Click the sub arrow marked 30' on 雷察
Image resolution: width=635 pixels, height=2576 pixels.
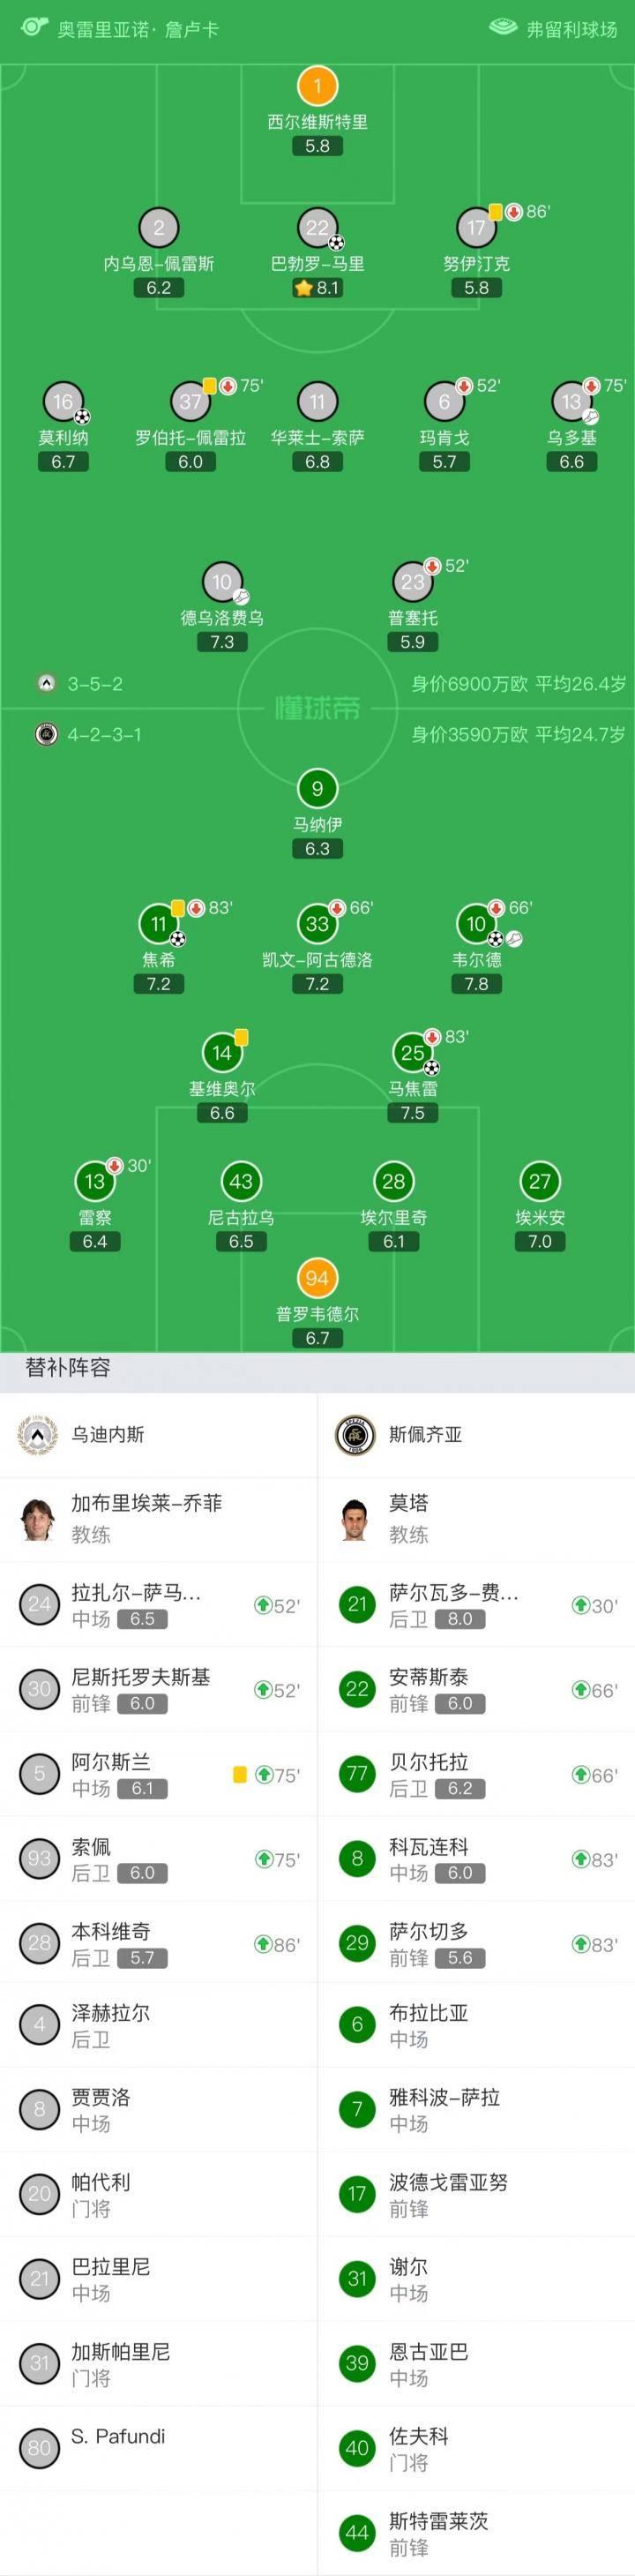pos(113,1166)
